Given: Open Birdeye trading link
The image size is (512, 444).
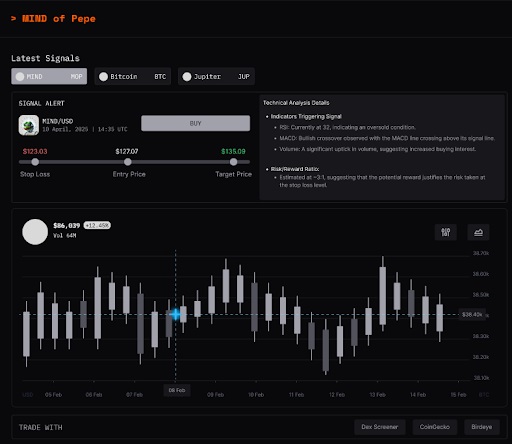Looking at the screenshot, I should [482, 427].
